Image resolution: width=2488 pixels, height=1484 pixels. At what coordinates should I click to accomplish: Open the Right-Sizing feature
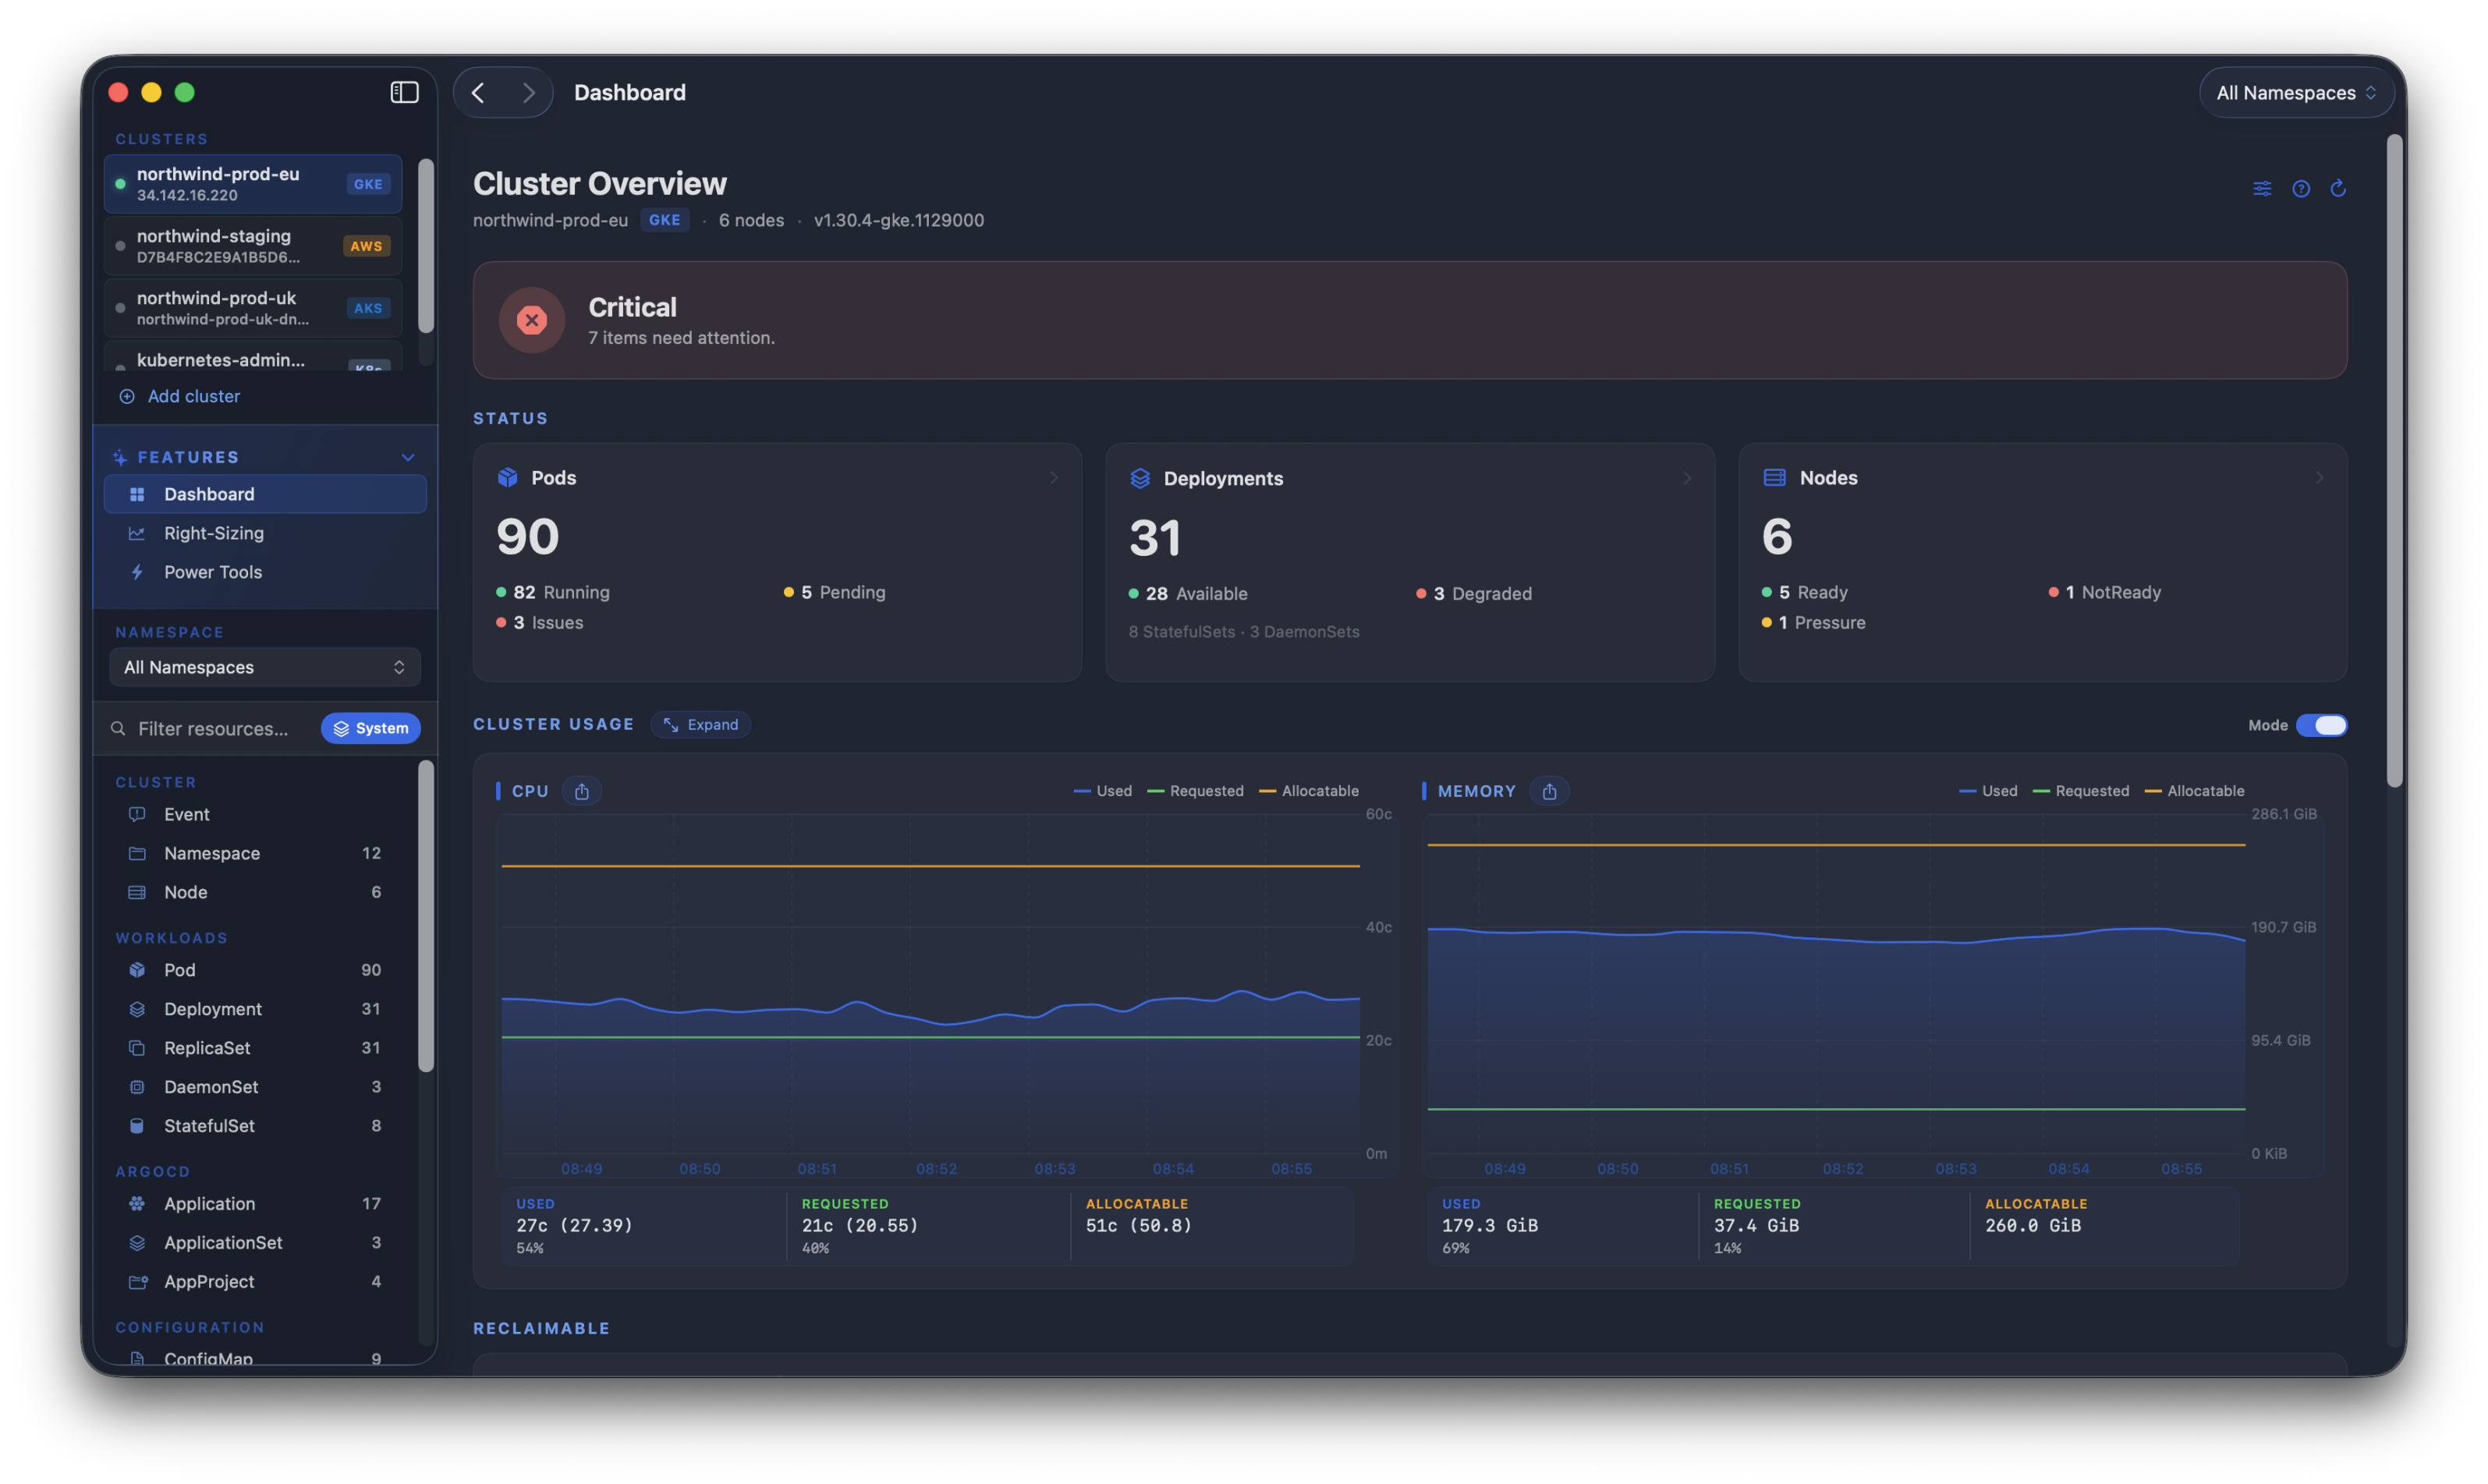[x=265, y=533]
